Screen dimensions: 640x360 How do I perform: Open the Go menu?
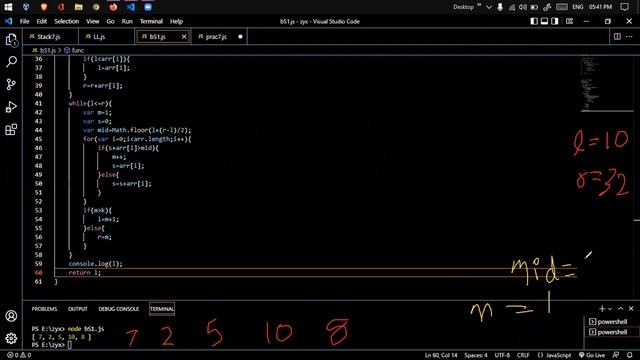point(111,21)
